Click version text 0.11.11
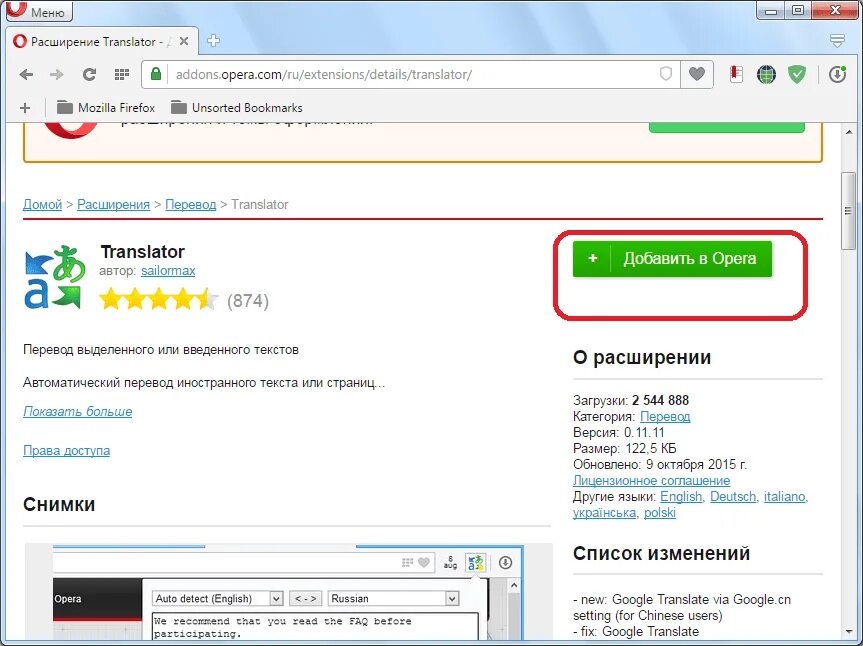 click(x=644, y=433)
